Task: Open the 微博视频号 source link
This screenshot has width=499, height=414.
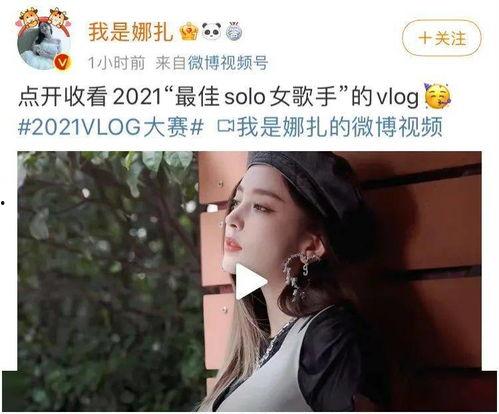Action: pos(228,63)
